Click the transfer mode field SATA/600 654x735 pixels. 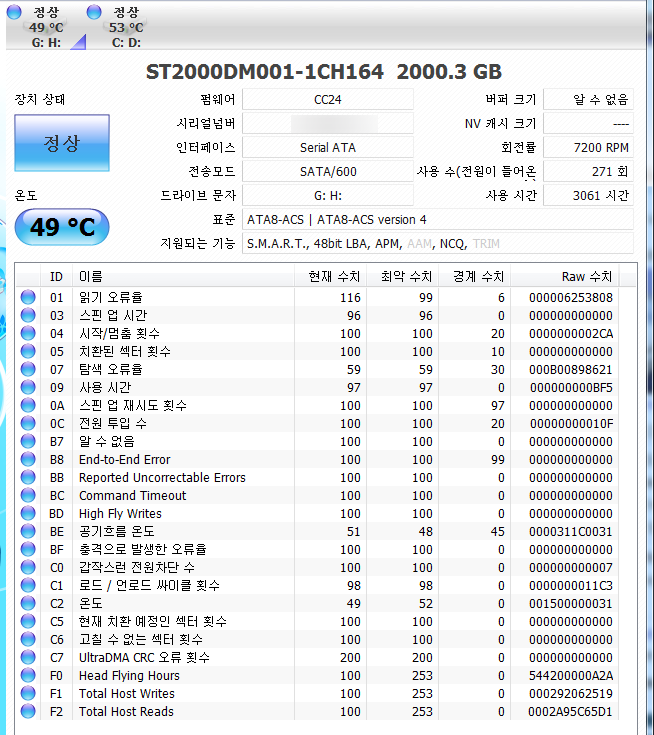[x=328, y=172]
